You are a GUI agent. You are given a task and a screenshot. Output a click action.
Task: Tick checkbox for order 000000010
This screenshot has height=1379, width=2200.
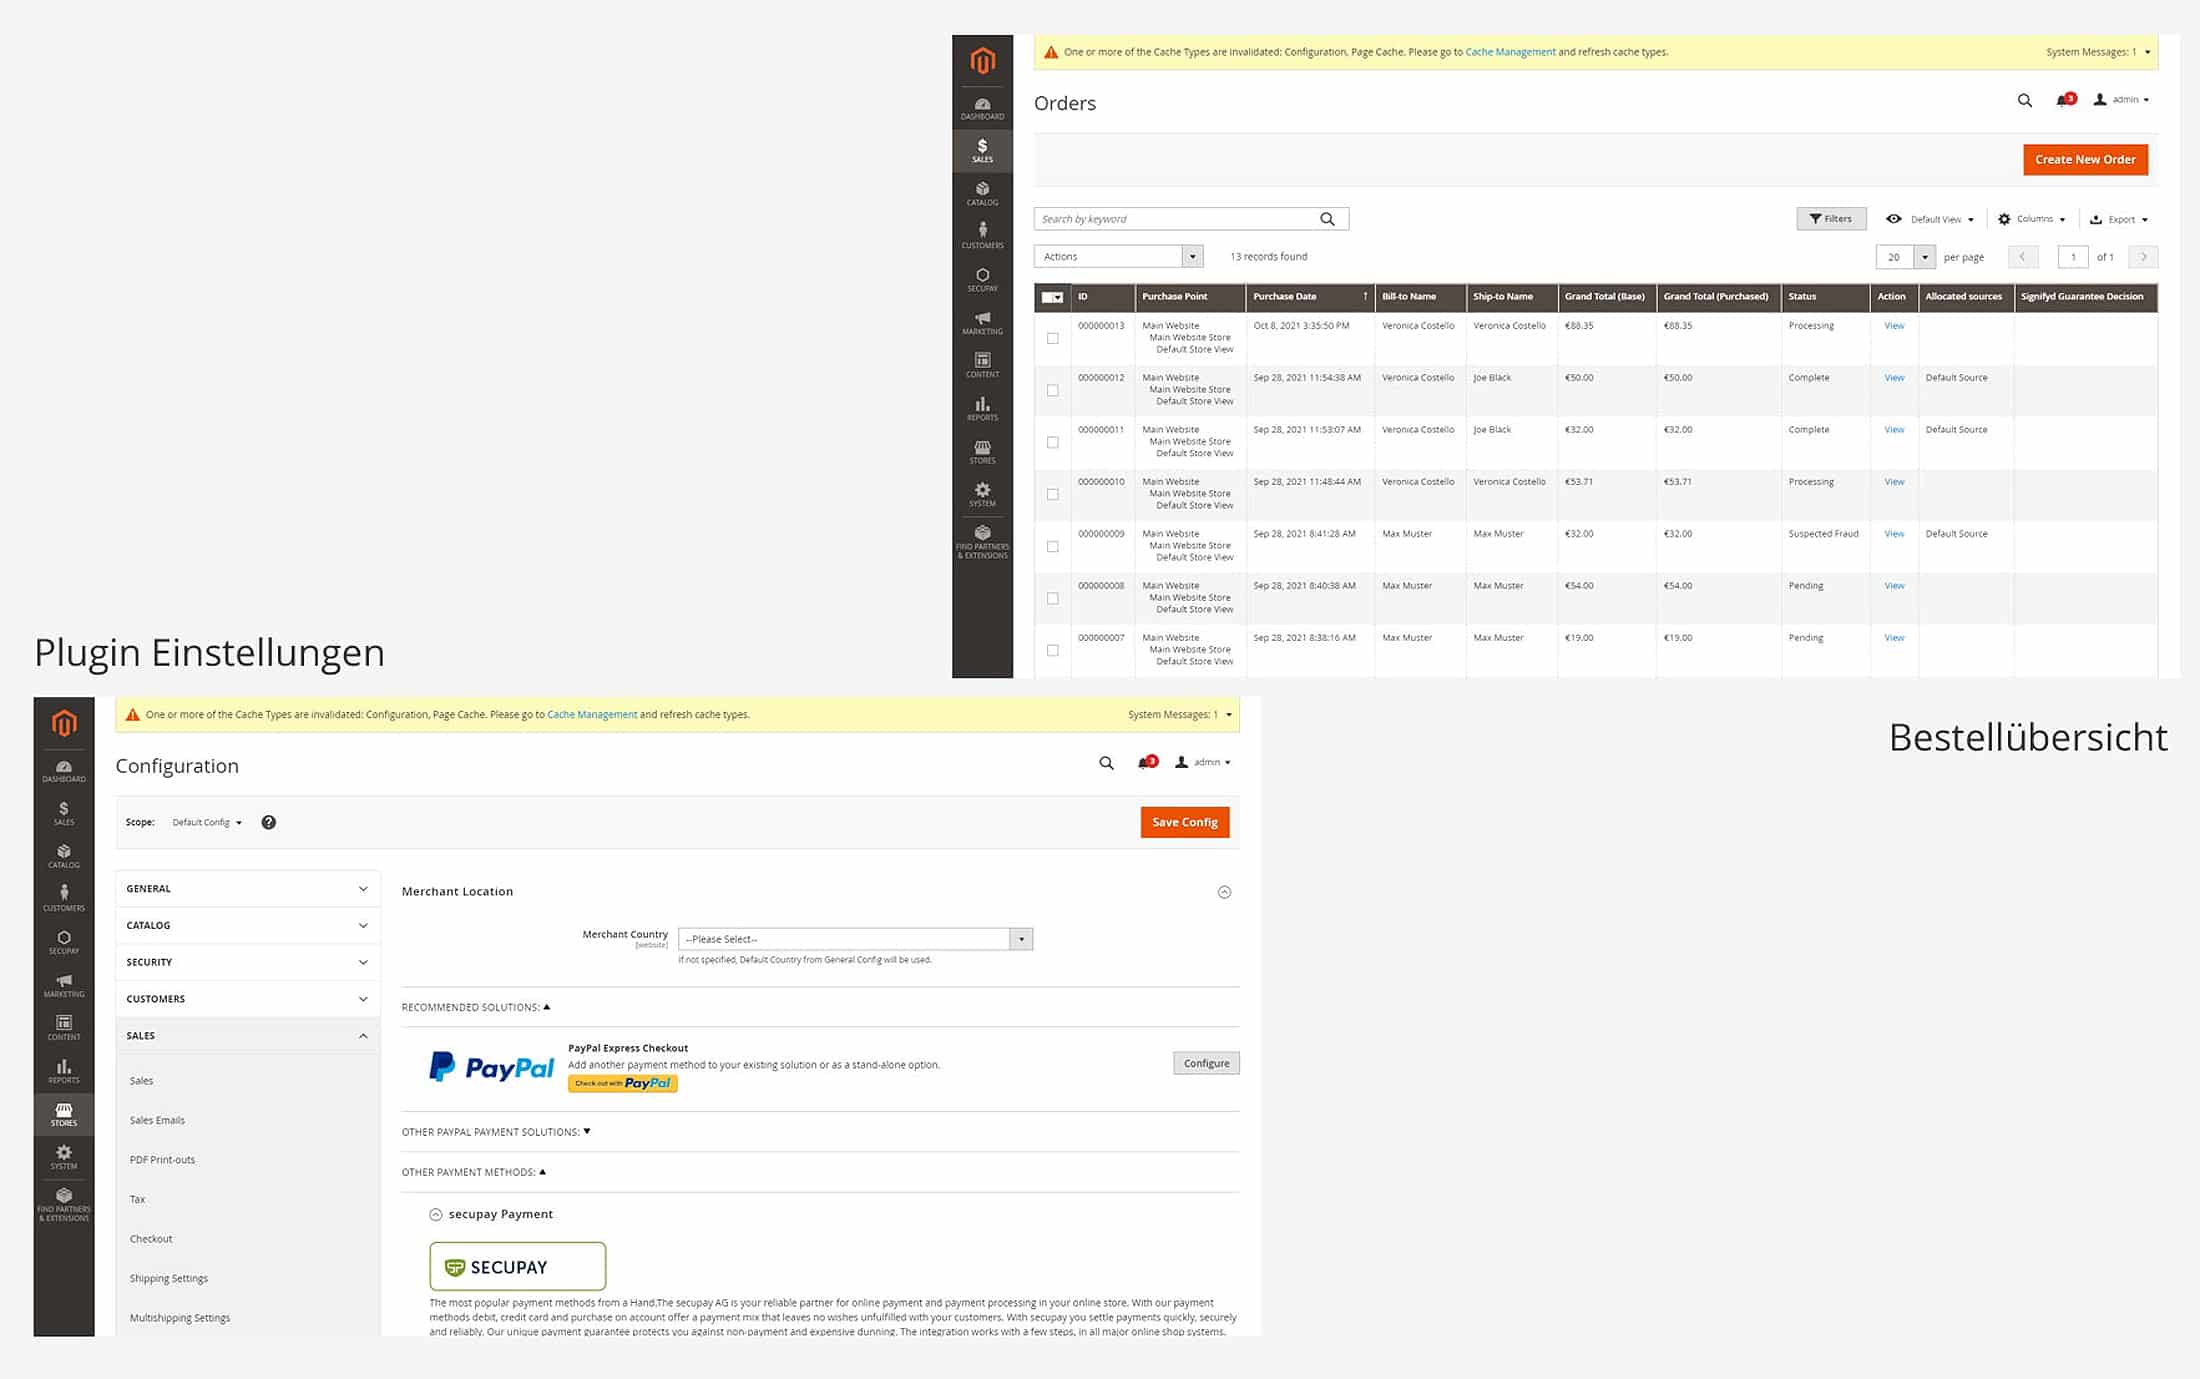(x=1052, y=494)
